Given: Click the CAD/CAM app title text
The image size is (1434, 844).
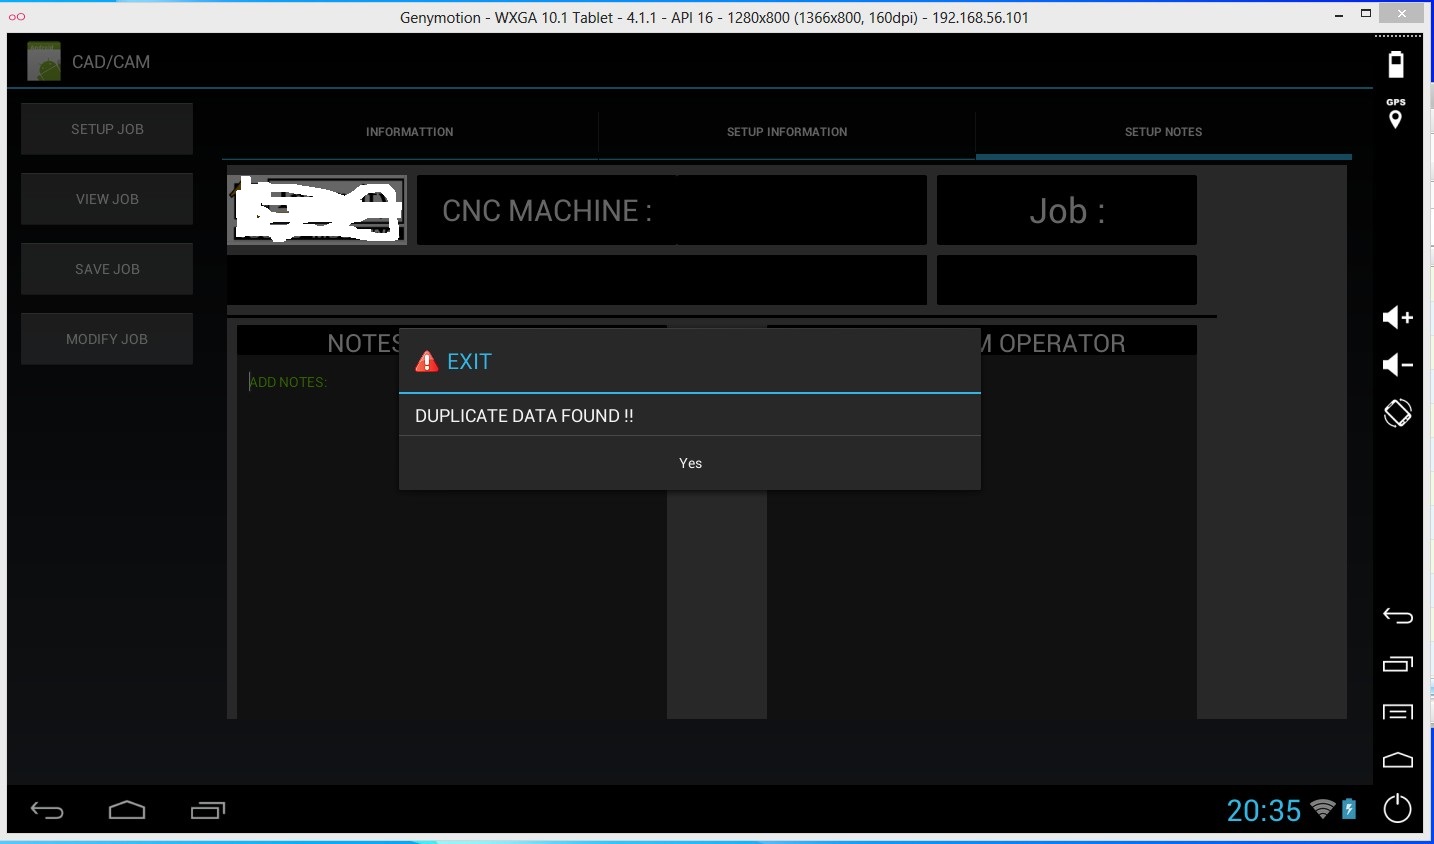Looking at the screenshot, I should coord(111,62).
